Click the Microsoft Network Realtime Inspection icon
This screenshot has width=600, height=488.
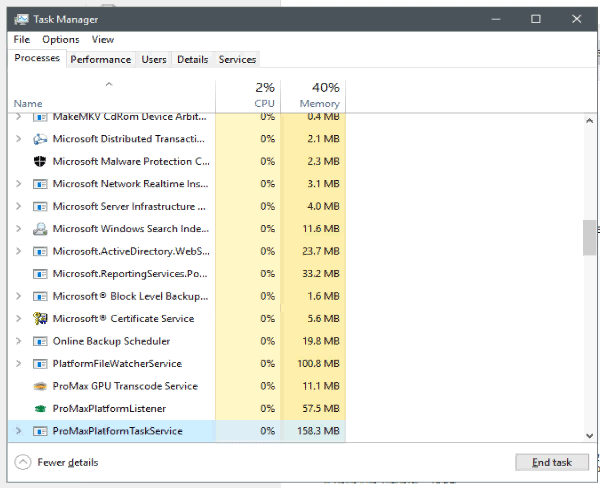point(40,184)
